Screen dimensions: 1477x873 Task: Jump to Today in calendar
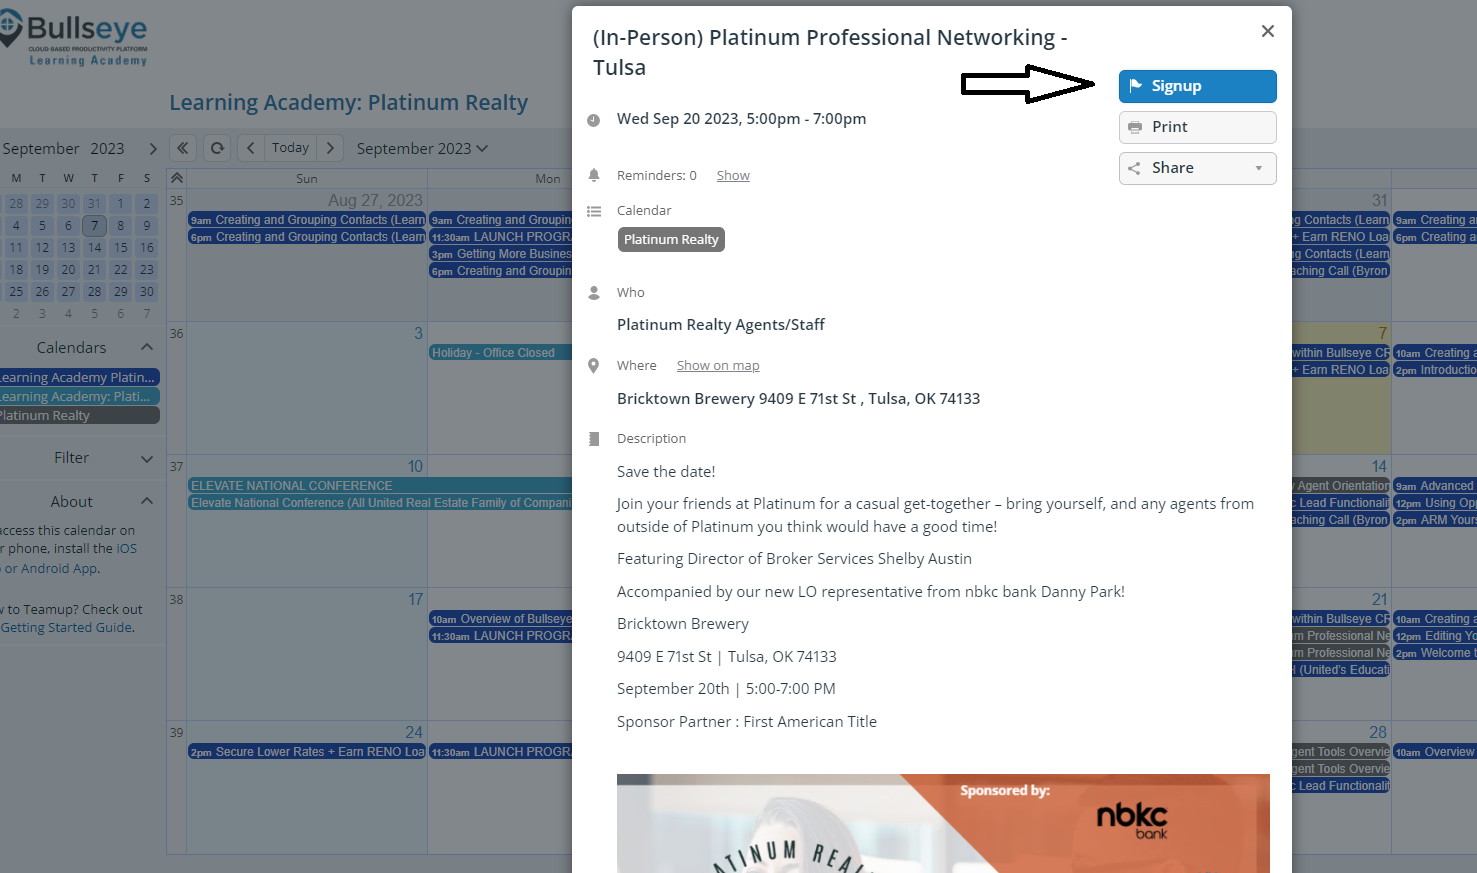click(x=290, y=148)
